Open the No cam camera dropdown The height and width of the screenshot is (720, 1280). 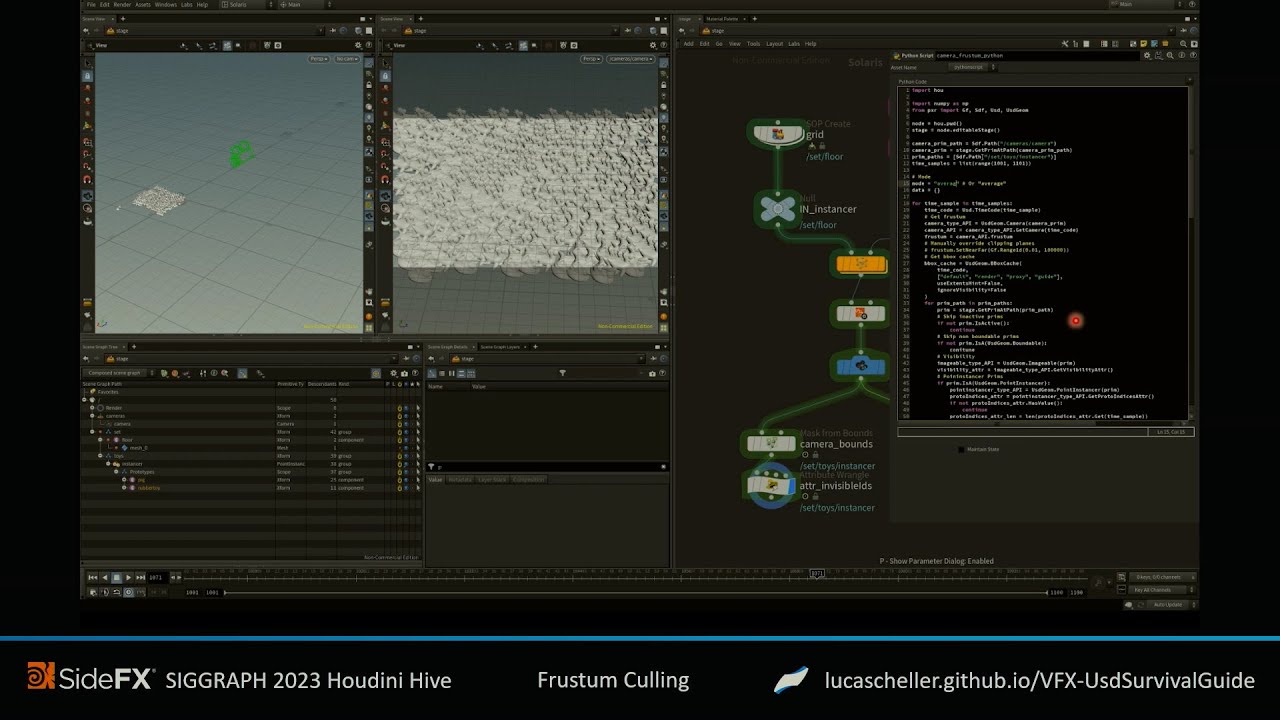point(347,59)
